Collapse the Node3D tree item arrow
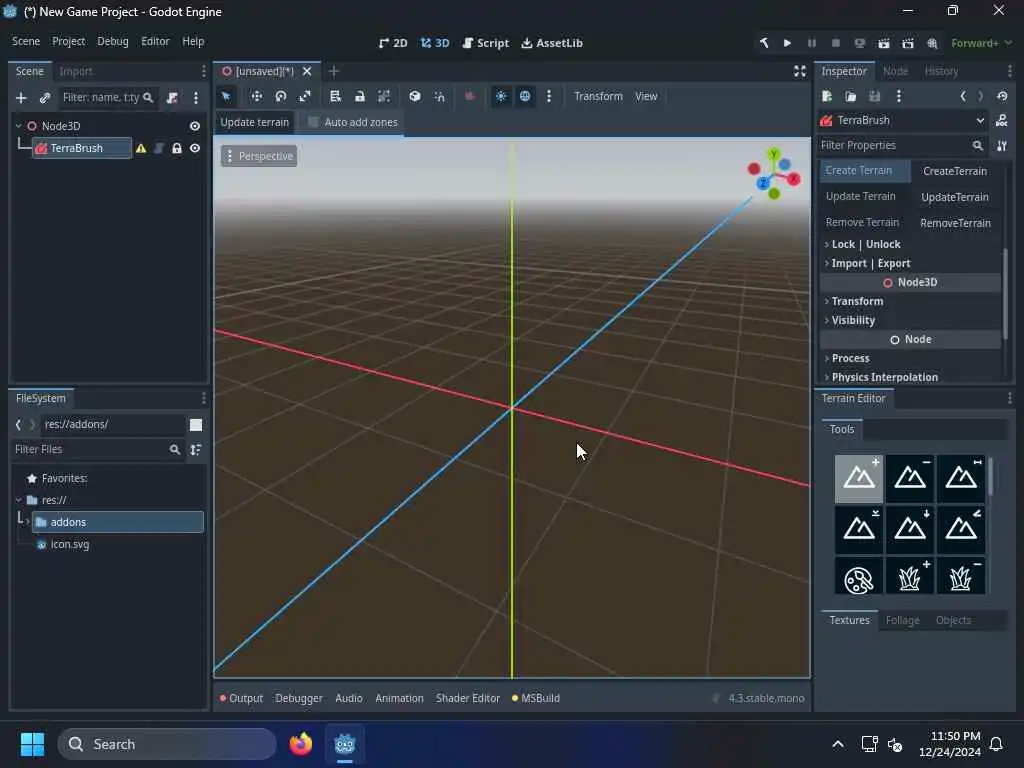 point(18,126)
